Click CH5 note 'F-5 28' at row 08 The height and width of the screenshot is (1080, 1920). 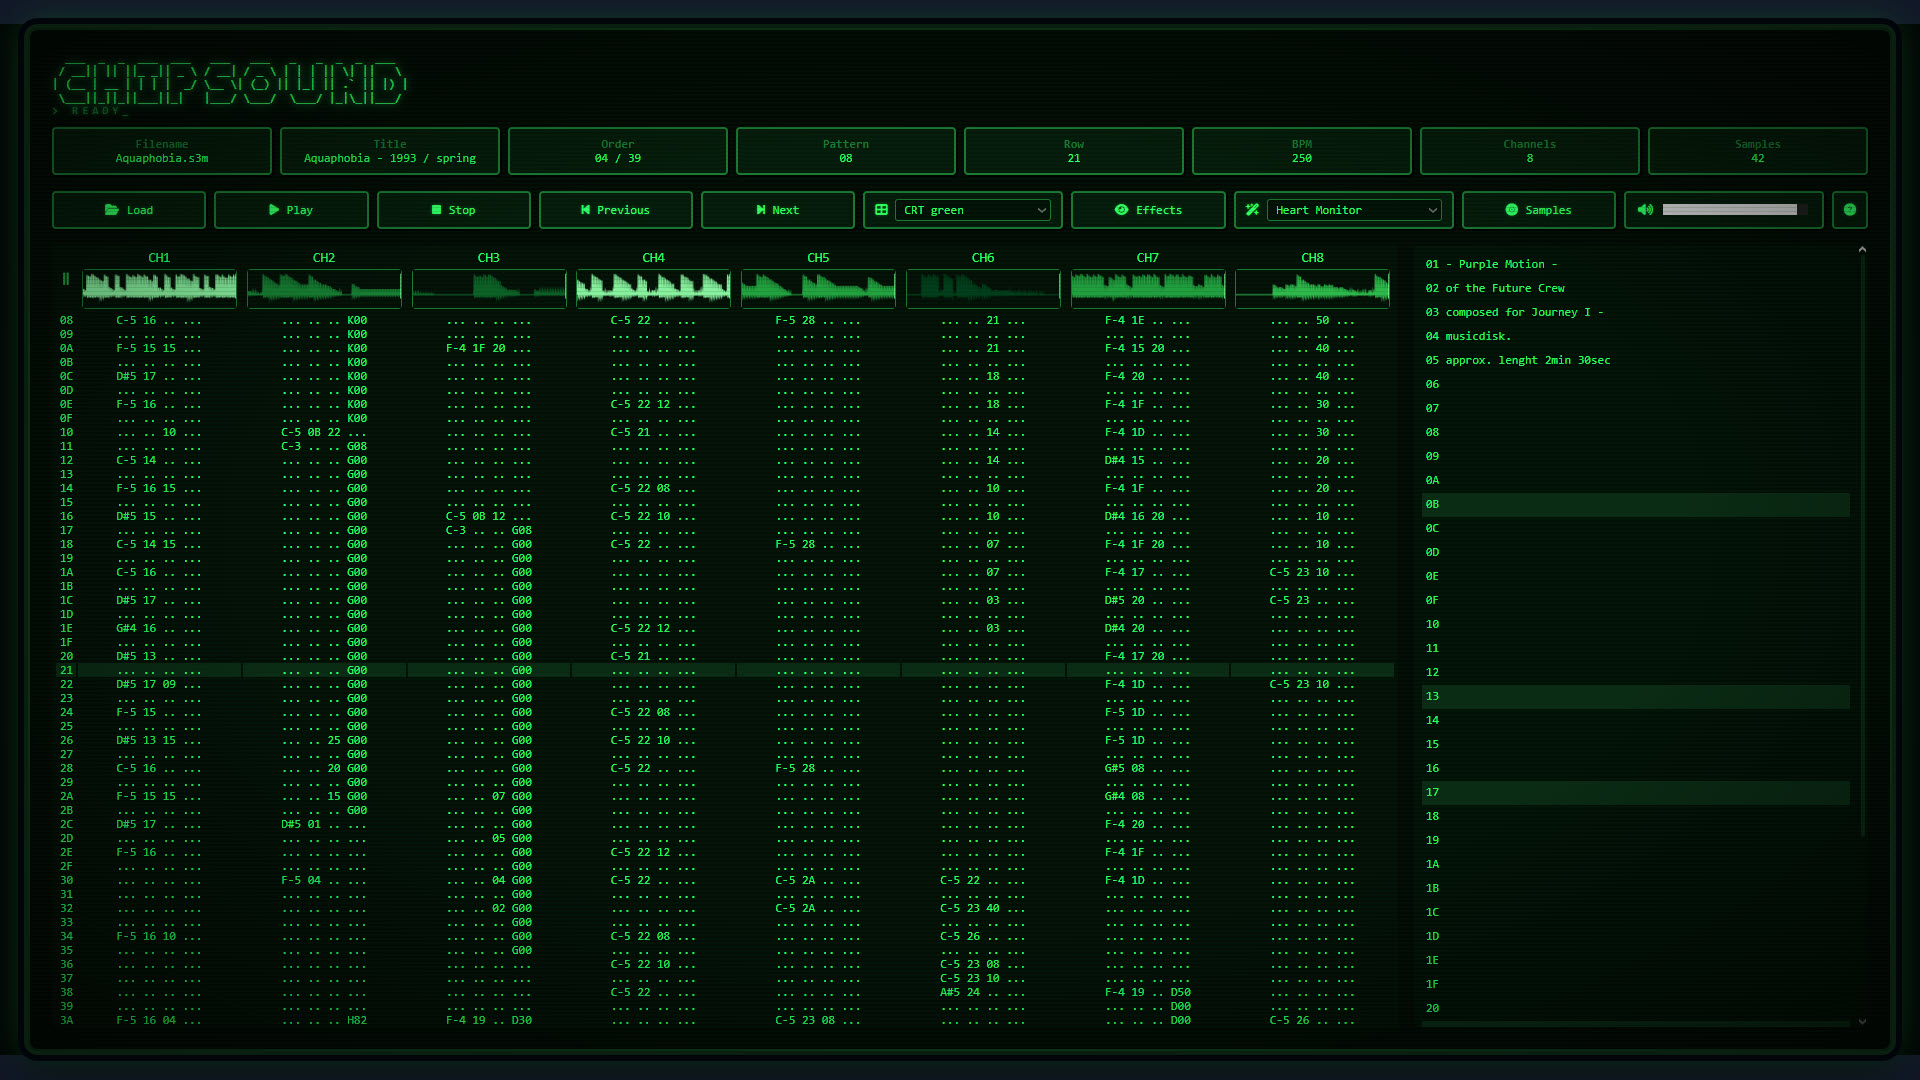795,320
